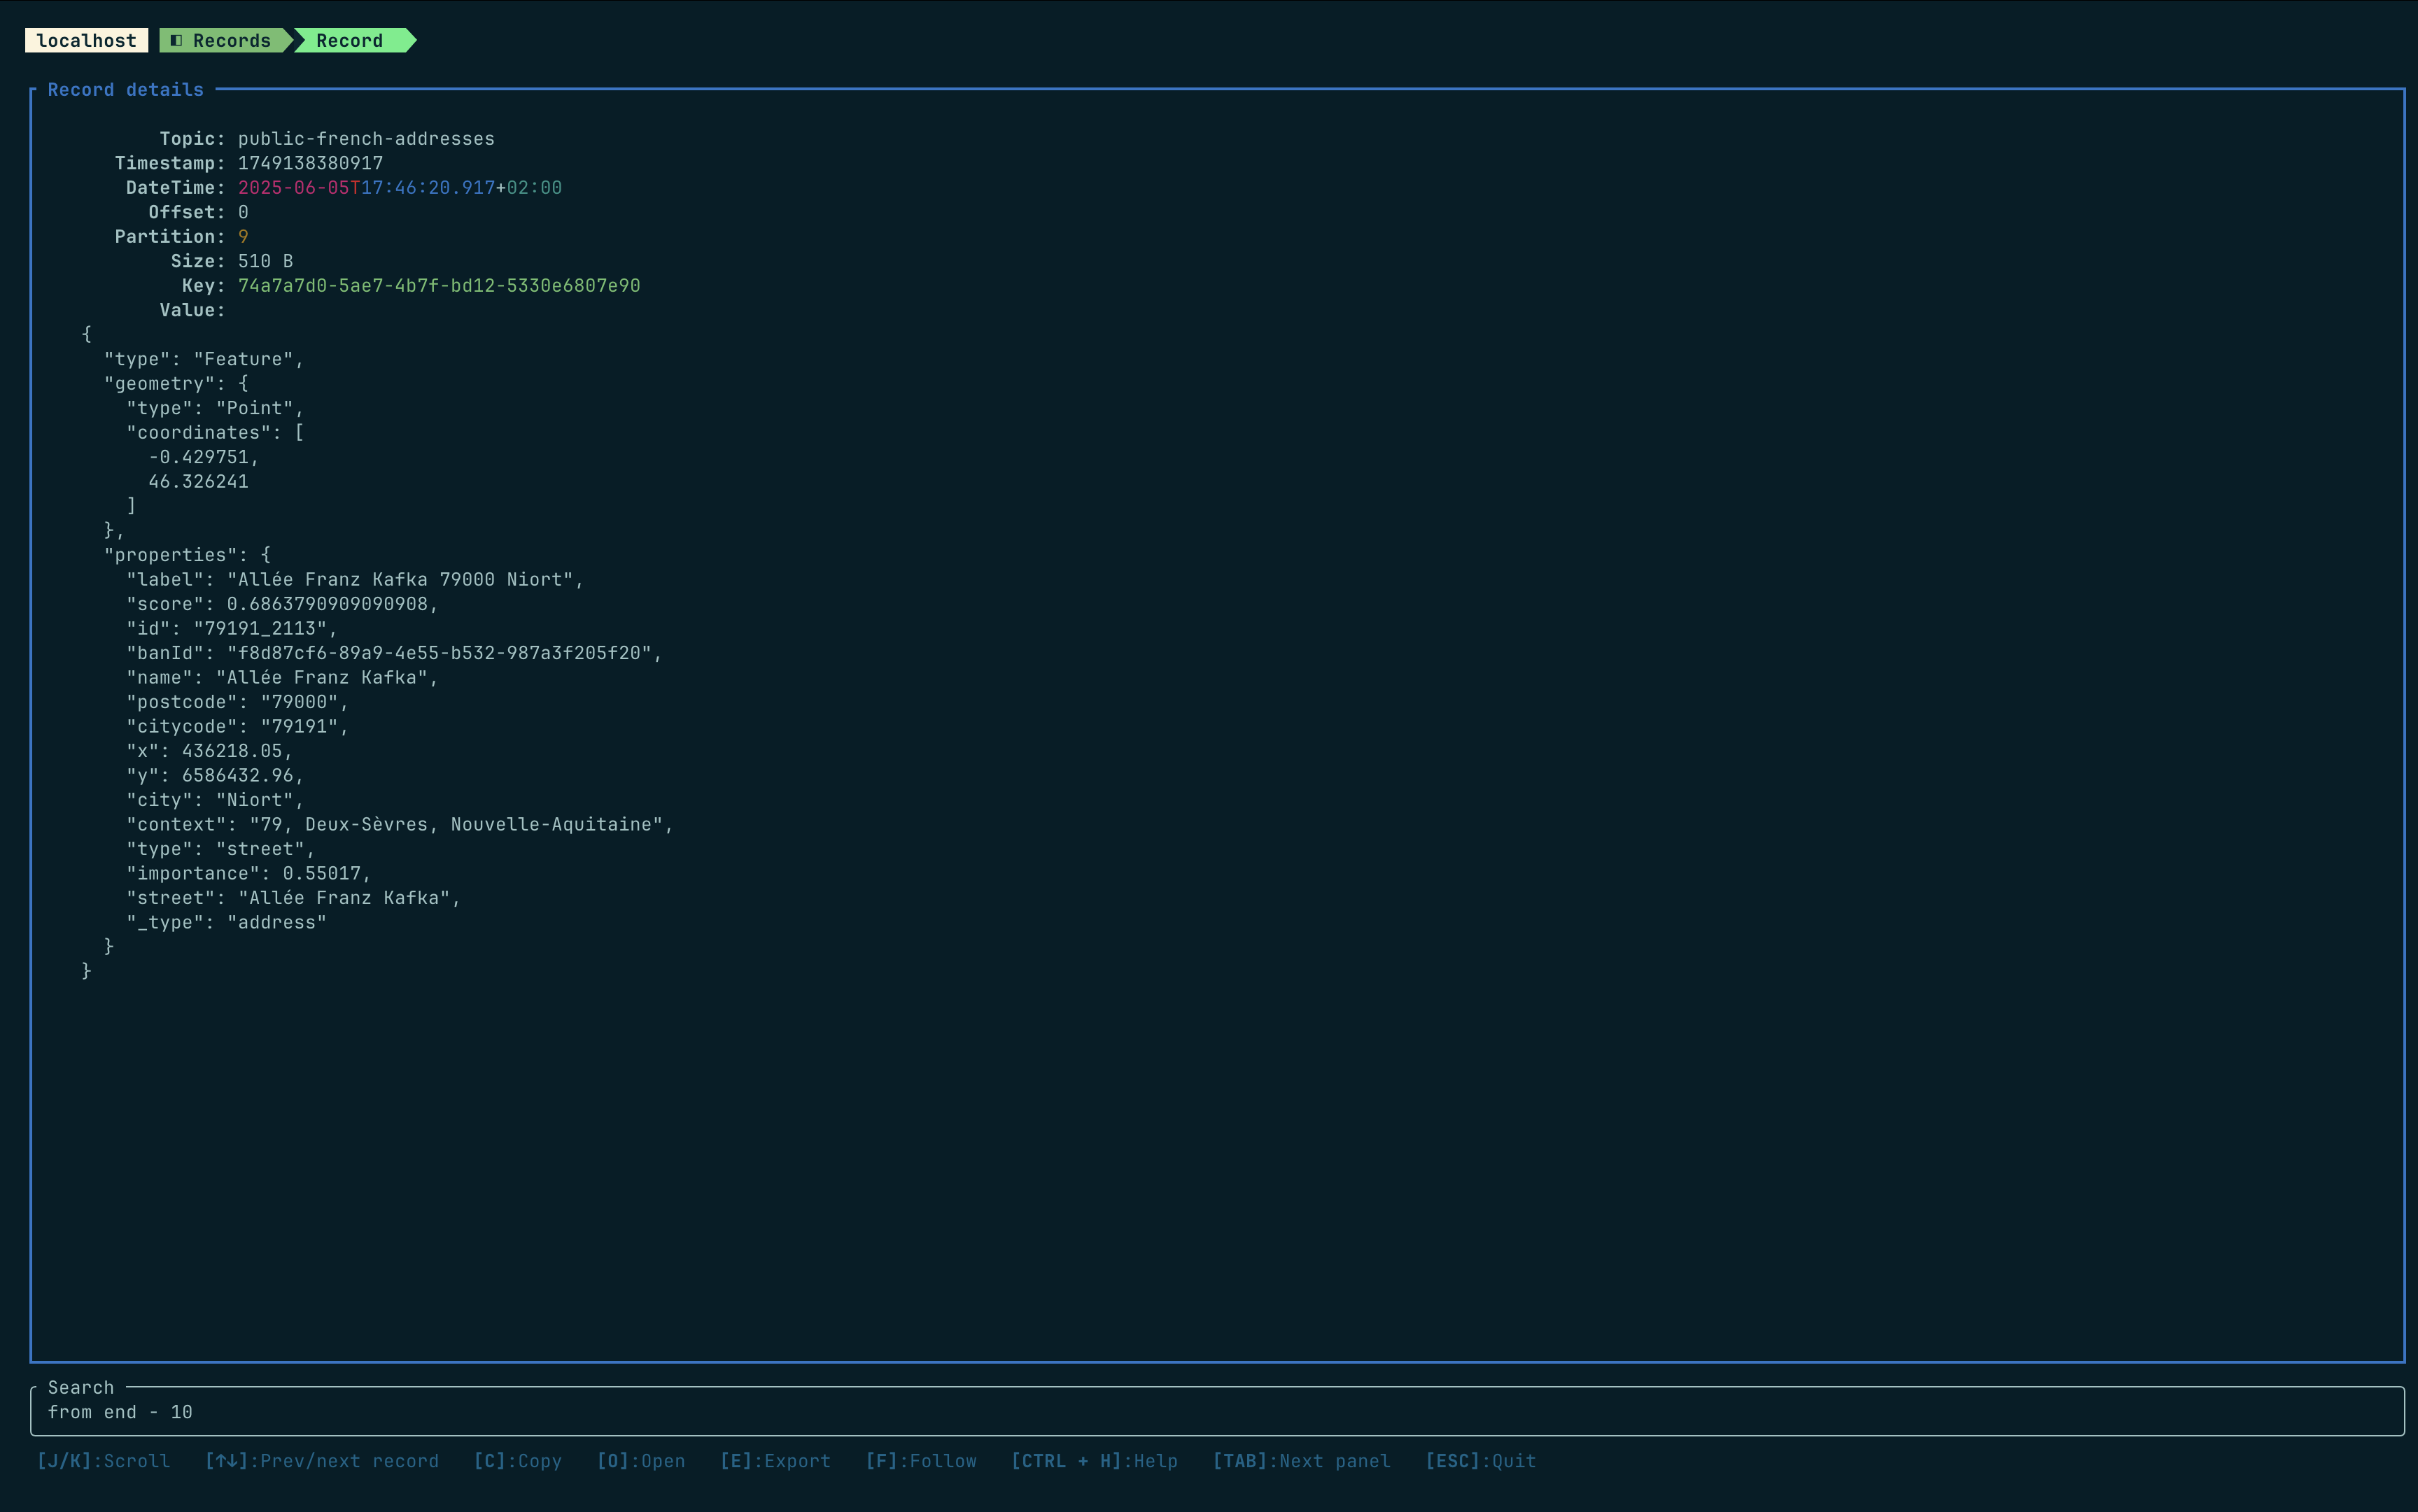Click the [CTRL + H]:Help hint
Image resolution: width=2418 pixels, height=1512 pixels.
(x=1094, y=1461)
